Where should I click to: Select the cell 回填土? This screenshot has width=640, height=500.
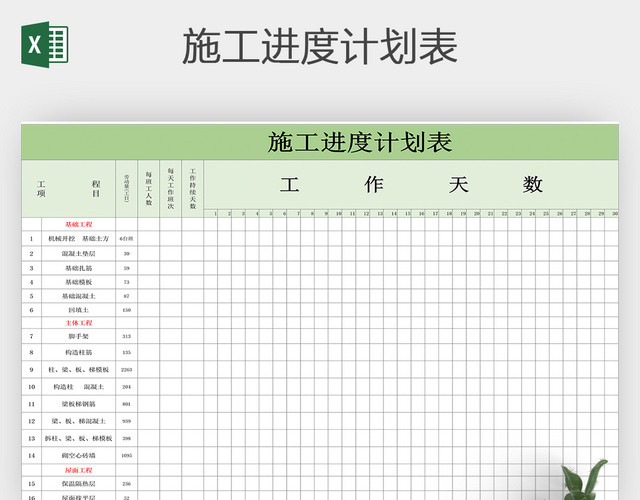[x=79, y=310]
